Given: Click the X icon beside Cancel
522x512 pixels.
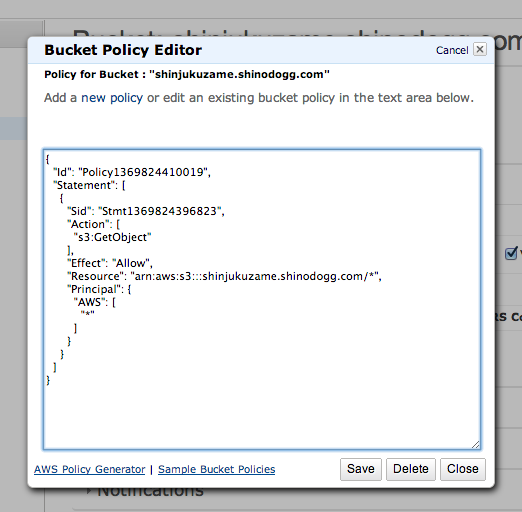Looking at the screenshot, I should [480, 50].
